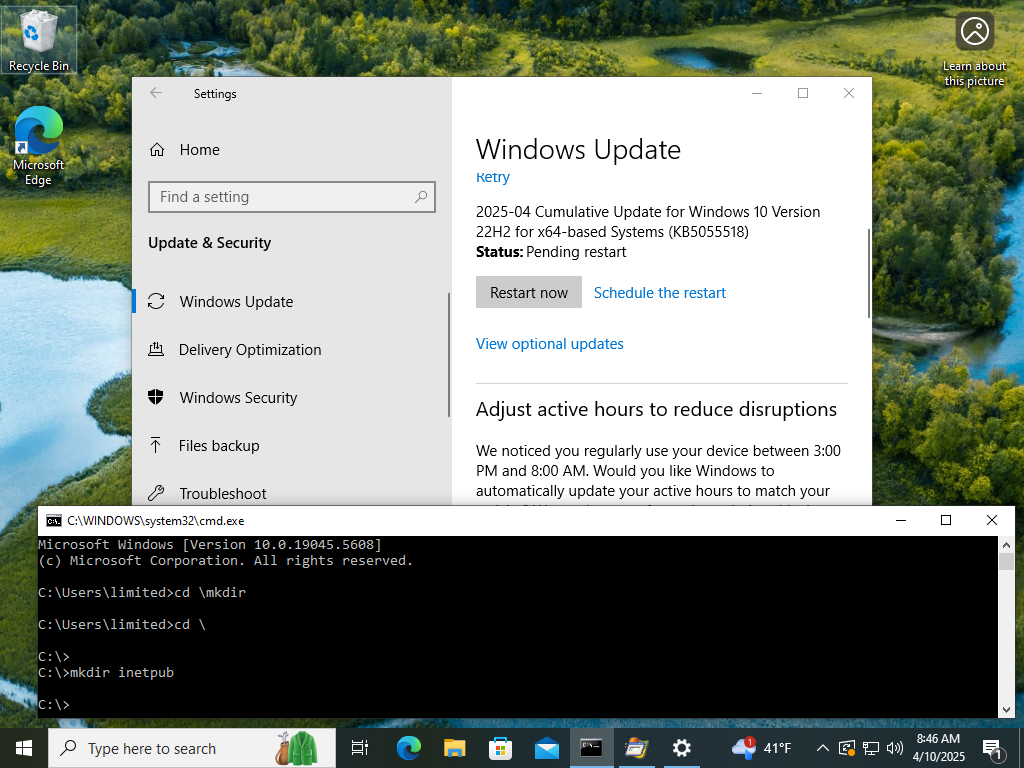Click the cmd.exe title bar icon
This screenshot has height=768, width=1024.
tap(54, 520)
